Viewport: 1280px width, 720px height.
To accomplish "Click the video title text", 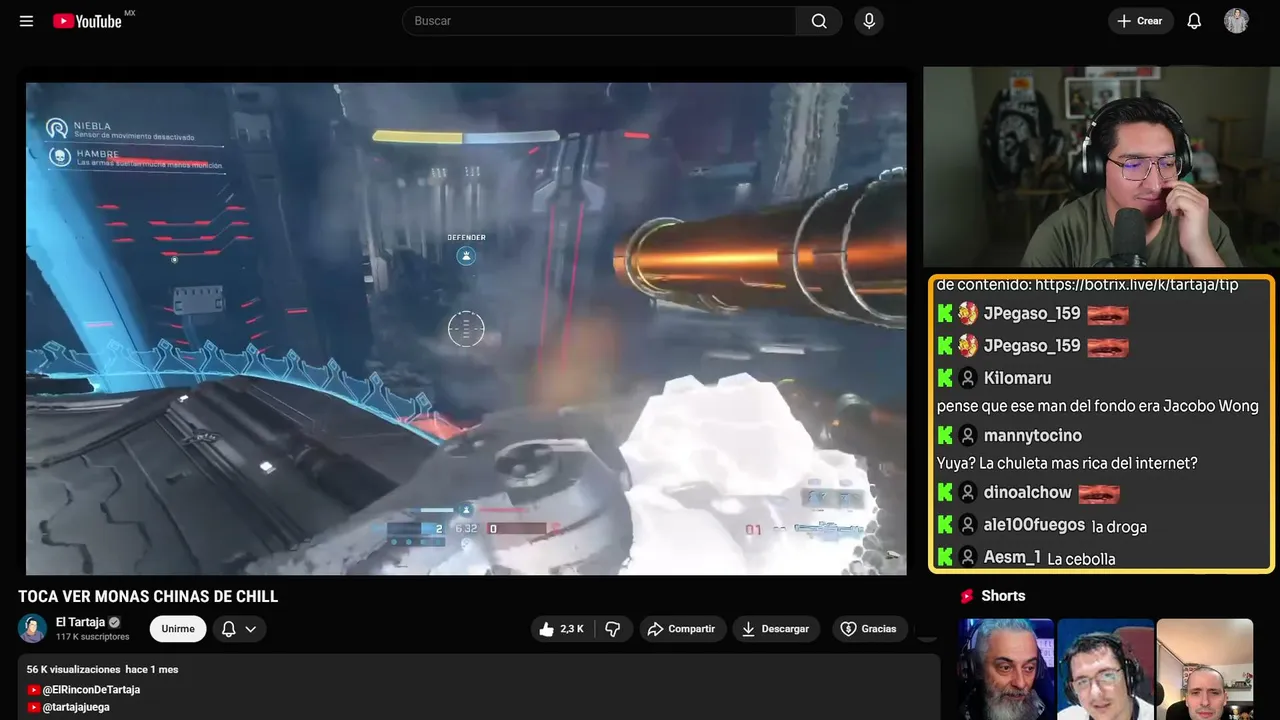I will 148,597.
